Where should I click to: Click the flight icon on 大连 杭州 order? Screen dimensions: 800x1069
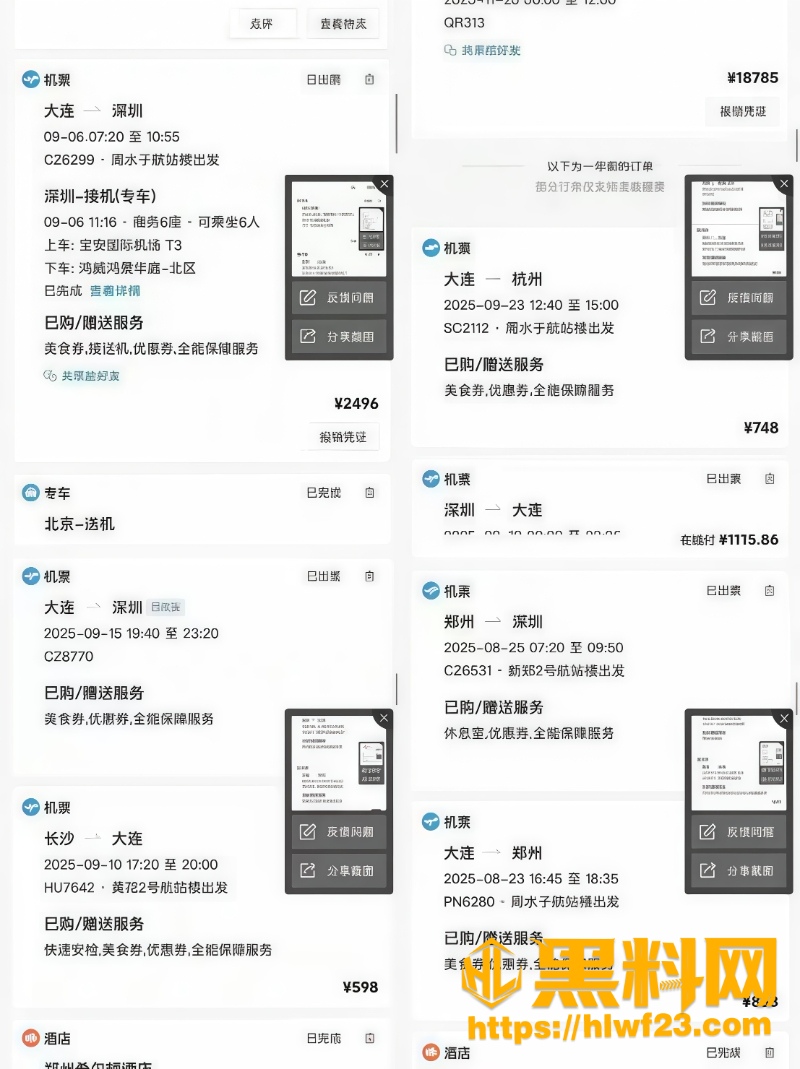tap(430, 247)
